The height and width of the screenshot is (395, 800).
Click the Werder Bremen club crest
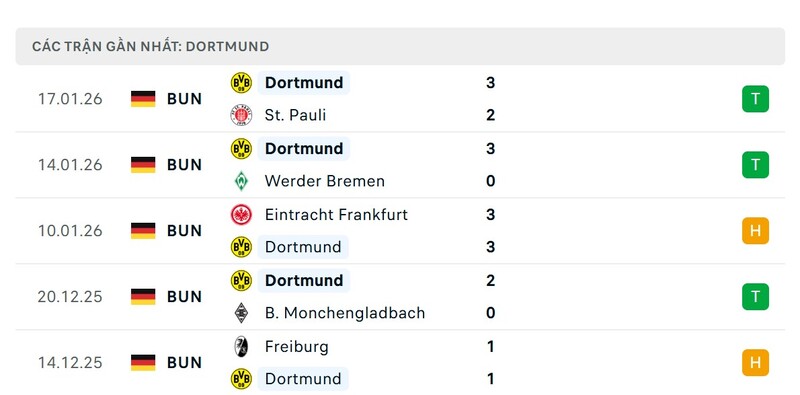click(241, 181)
